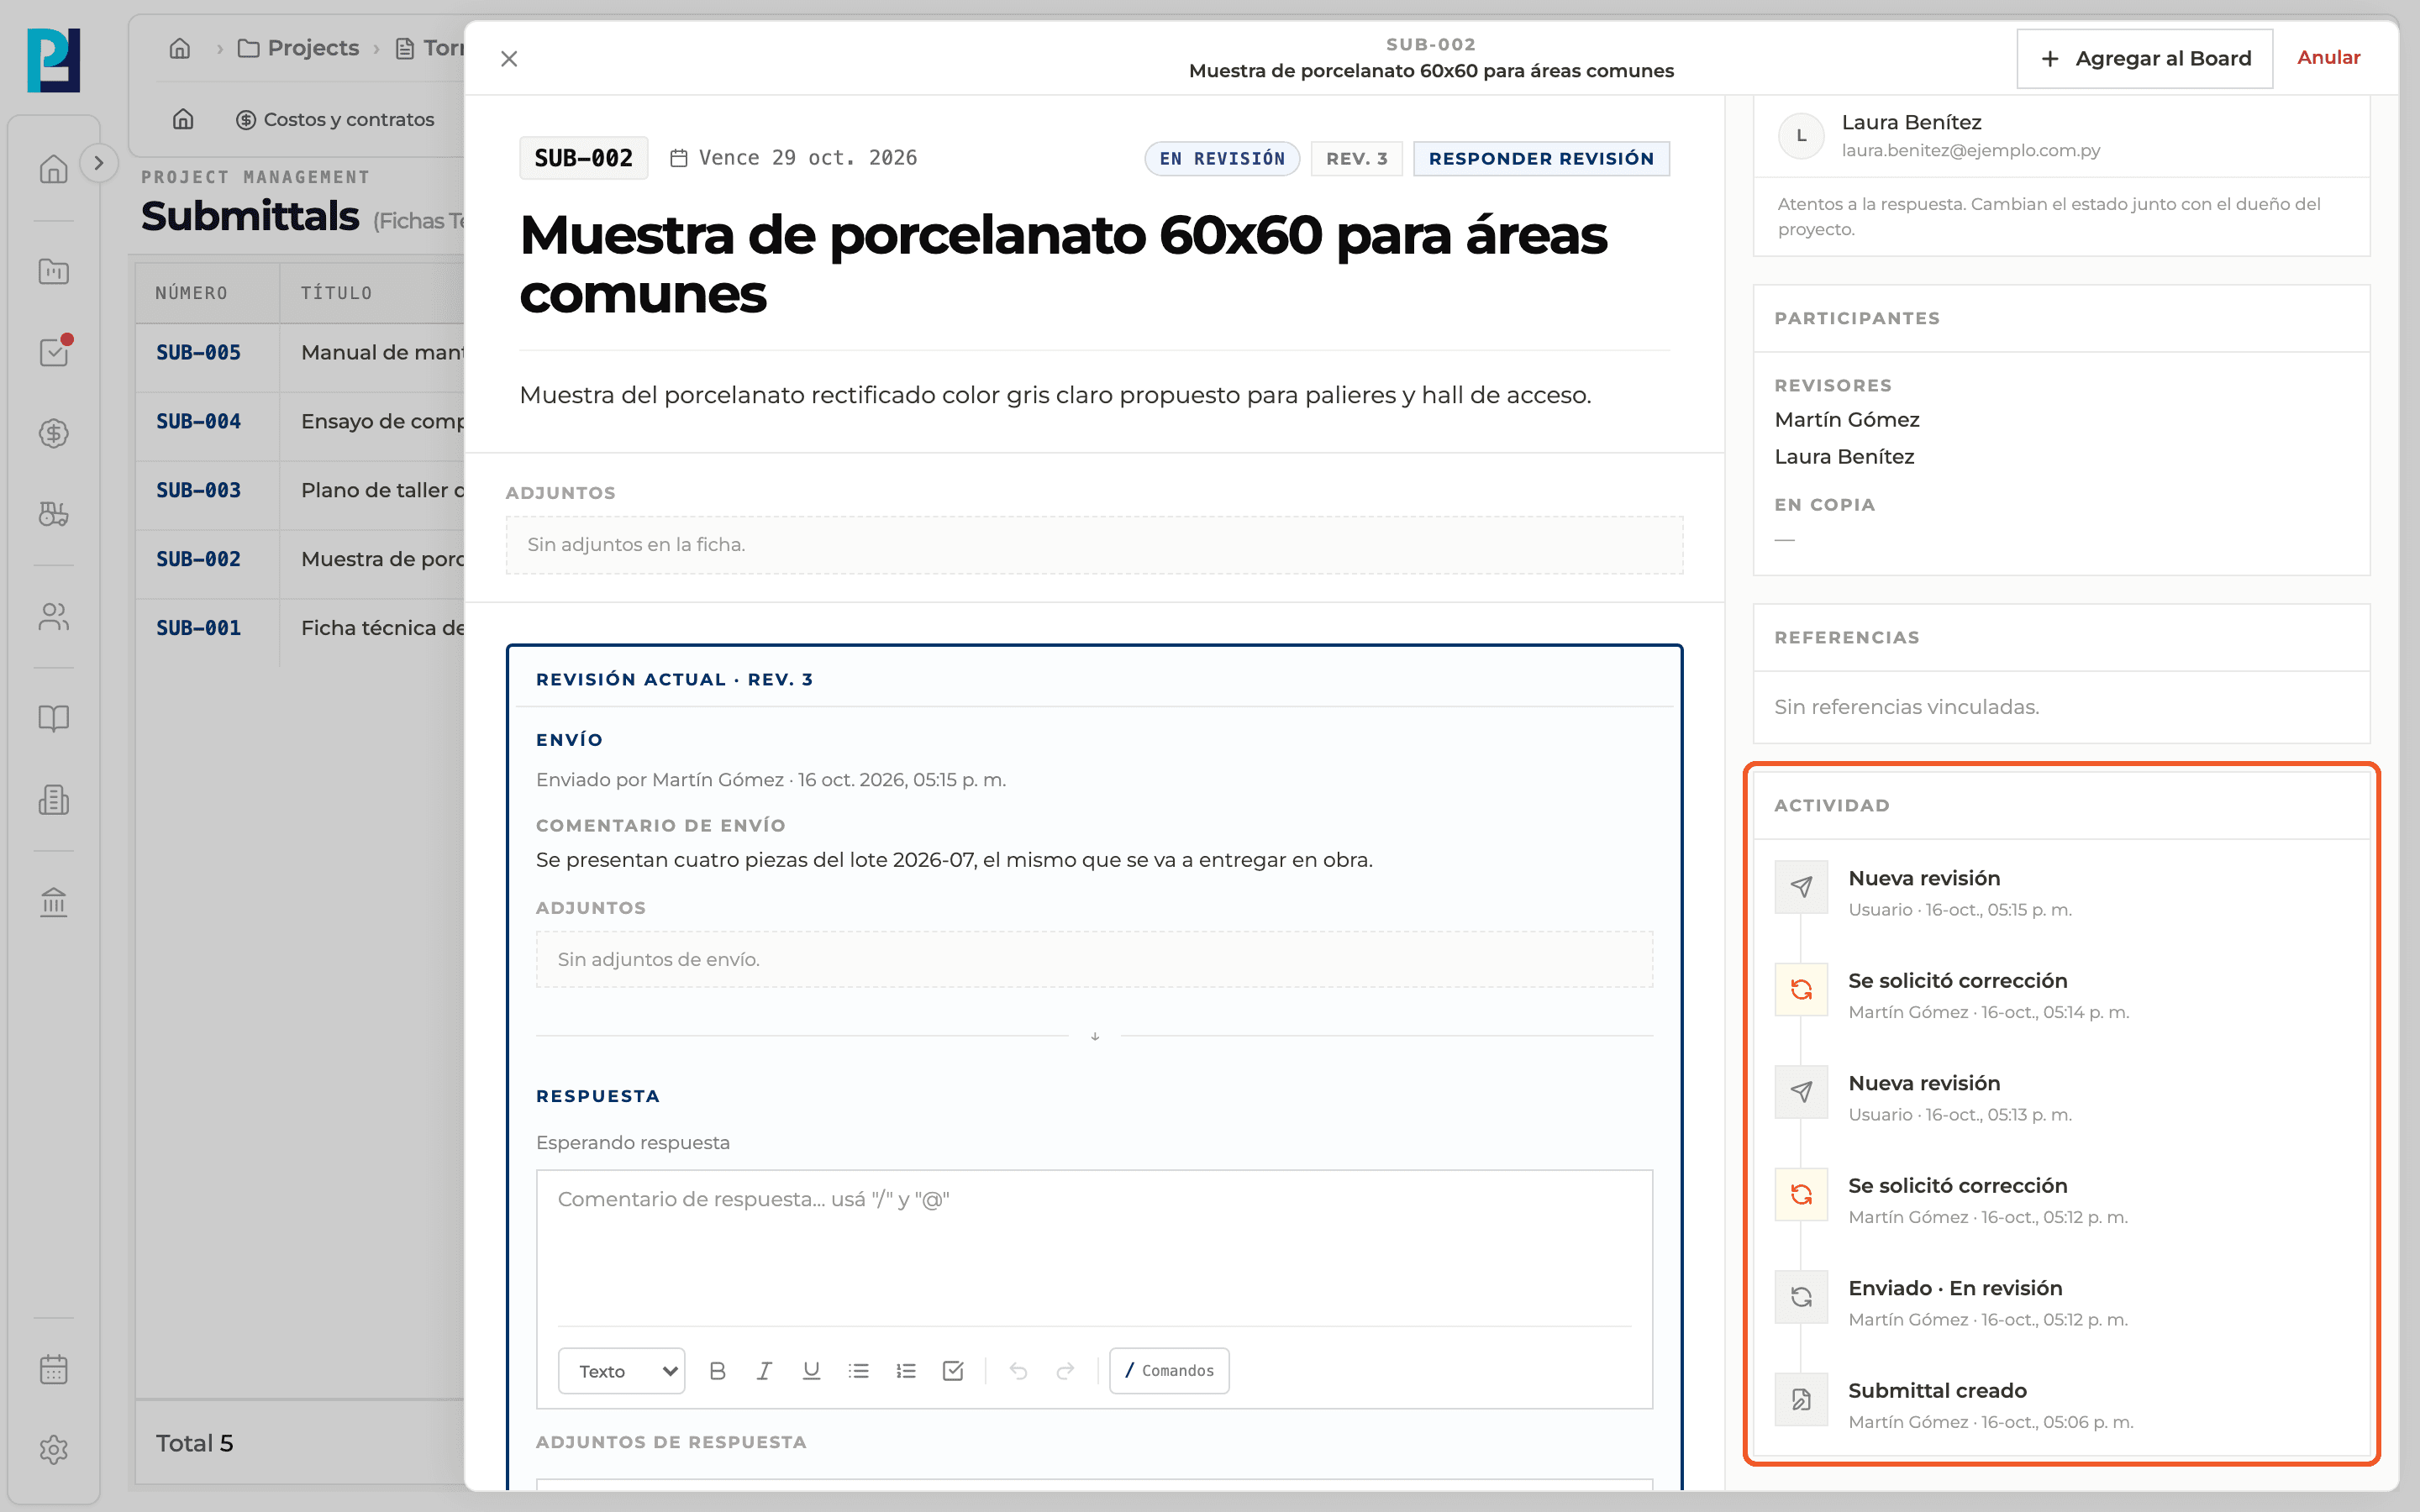This screenshot has width=2420, height=1512.
Task: Insert bulleted list in response editor
Action: click(858, 1370)
